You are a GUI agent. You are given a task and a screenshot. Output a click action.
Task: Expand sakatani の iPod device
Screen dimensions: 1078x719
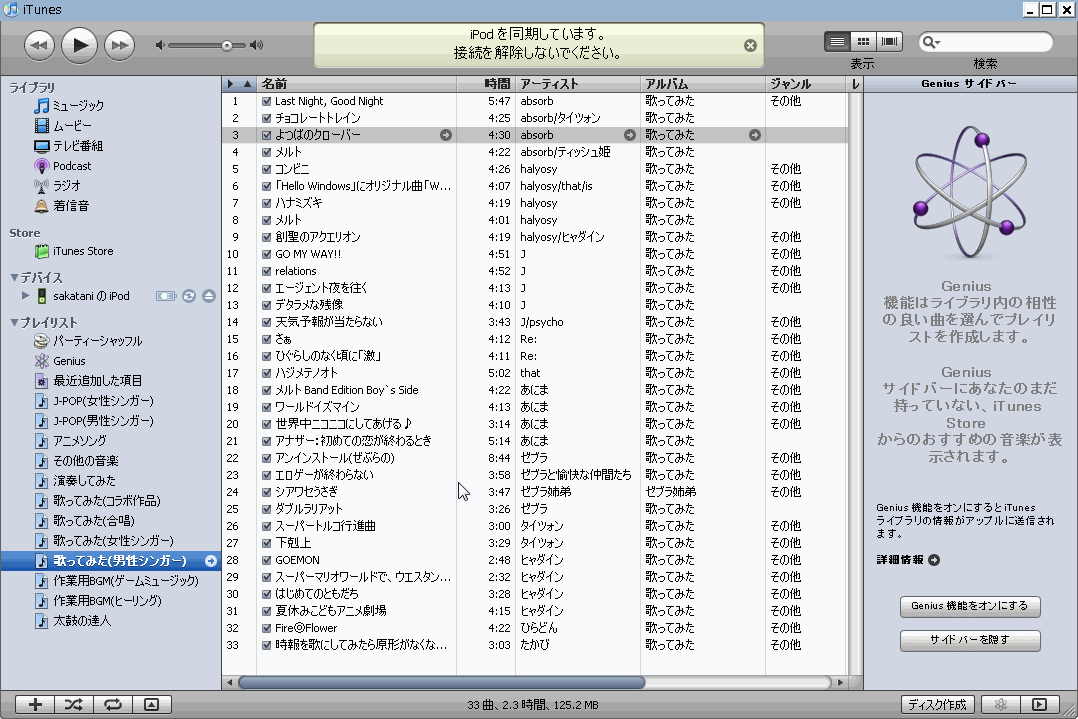tap(25, 296)
